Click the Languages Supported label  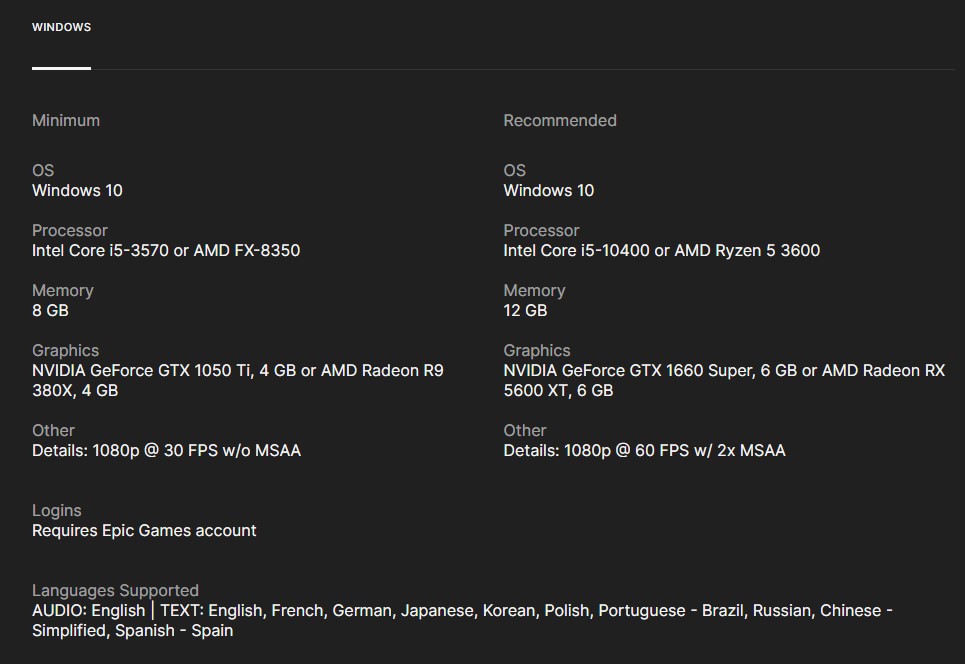(115, 590)
